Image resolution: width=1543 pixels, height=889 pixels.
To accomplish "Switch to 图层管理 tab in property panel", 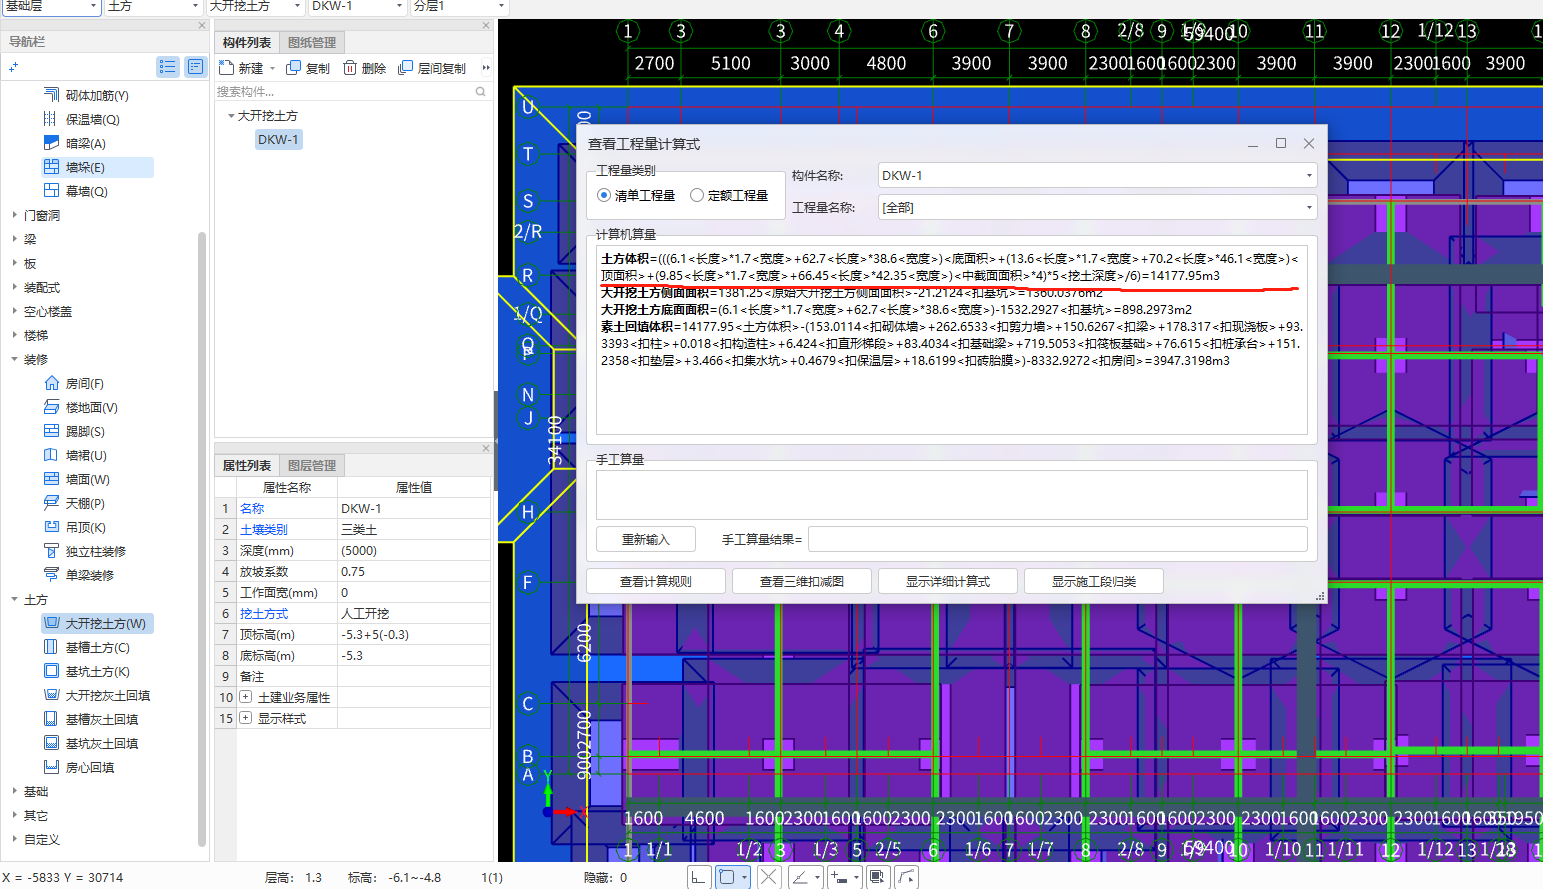I will pos(312,465).
